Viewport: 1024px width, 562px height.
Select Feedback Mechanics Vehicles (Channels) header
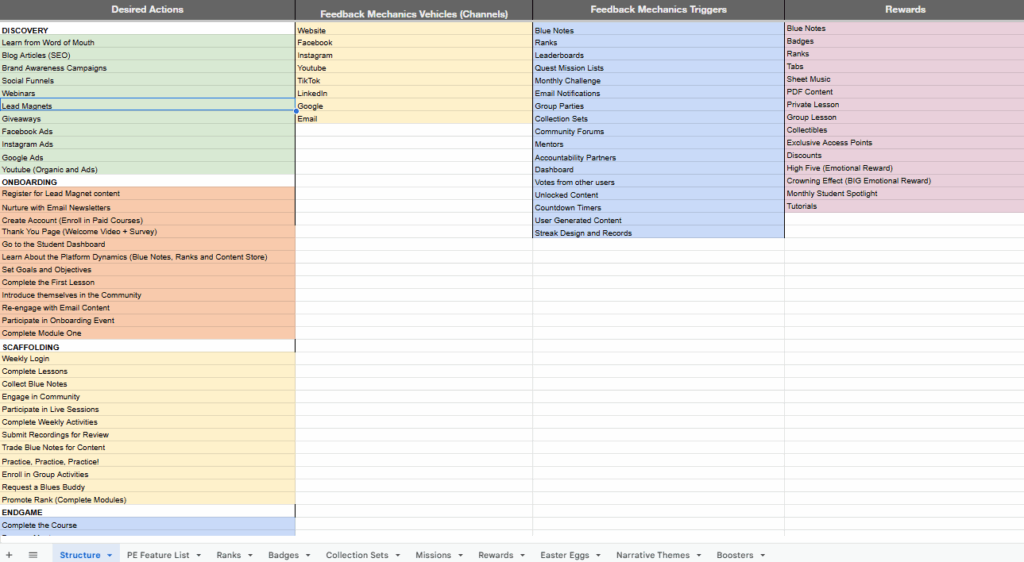pyautogui.click(x=414, y=10)
